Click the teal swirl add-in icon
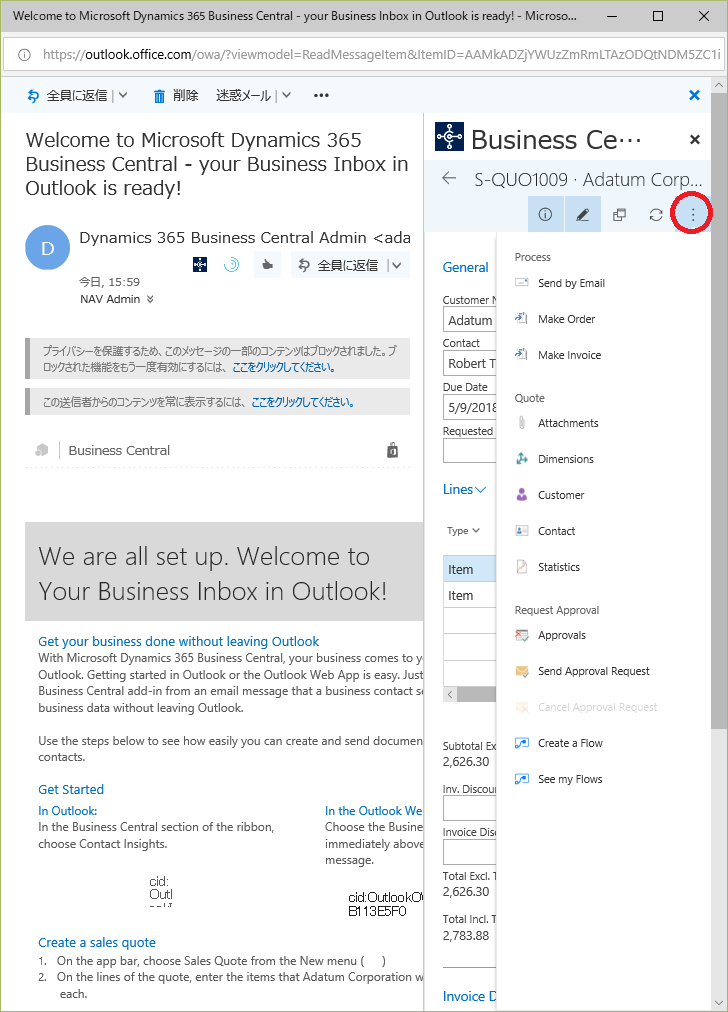The height and width of the screenshot is (1012, 728). tap(231, 265)
